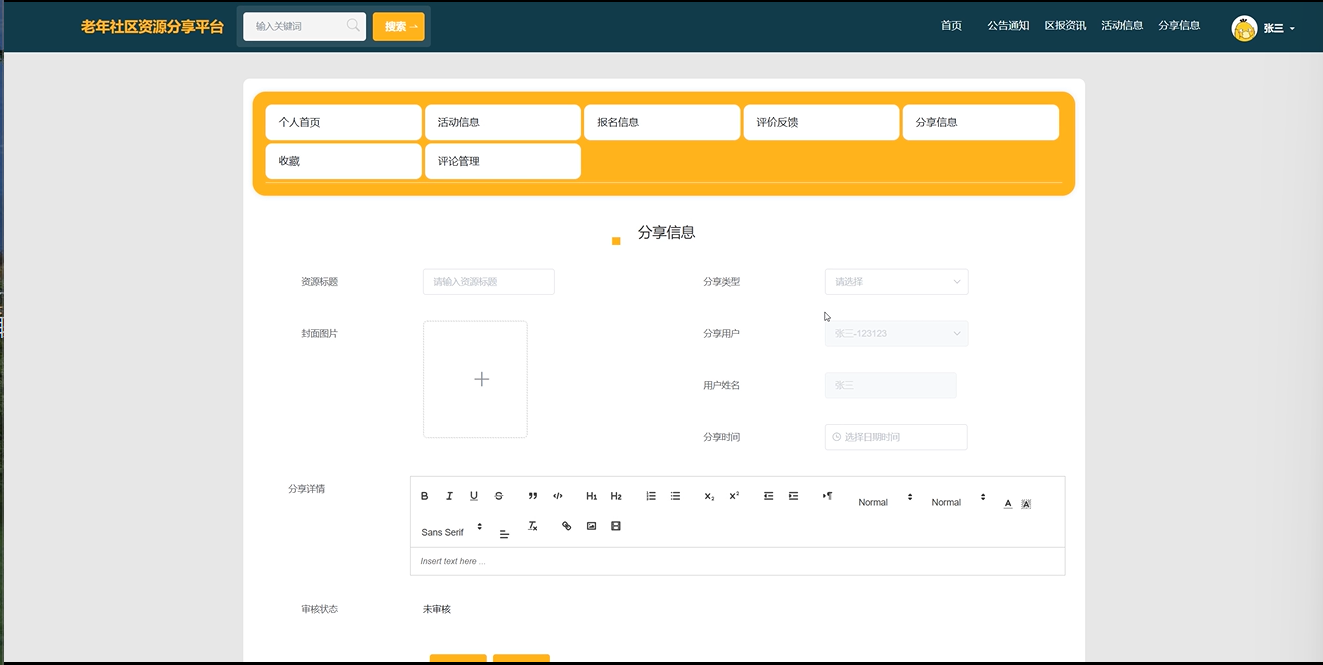The height and width of the screenshot is (665, 1323).
Task: Expand the 分享用户 dropdown showing 张三-123123
Action: [896, 334]
